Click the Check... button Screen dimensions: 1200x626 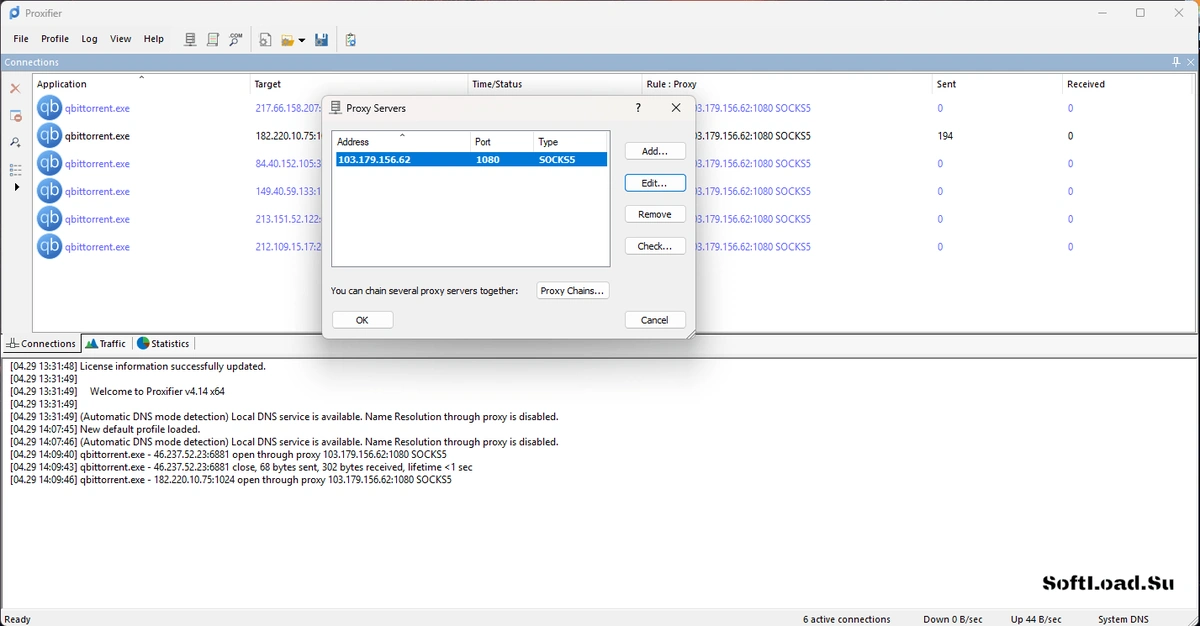tap(655, 246)
